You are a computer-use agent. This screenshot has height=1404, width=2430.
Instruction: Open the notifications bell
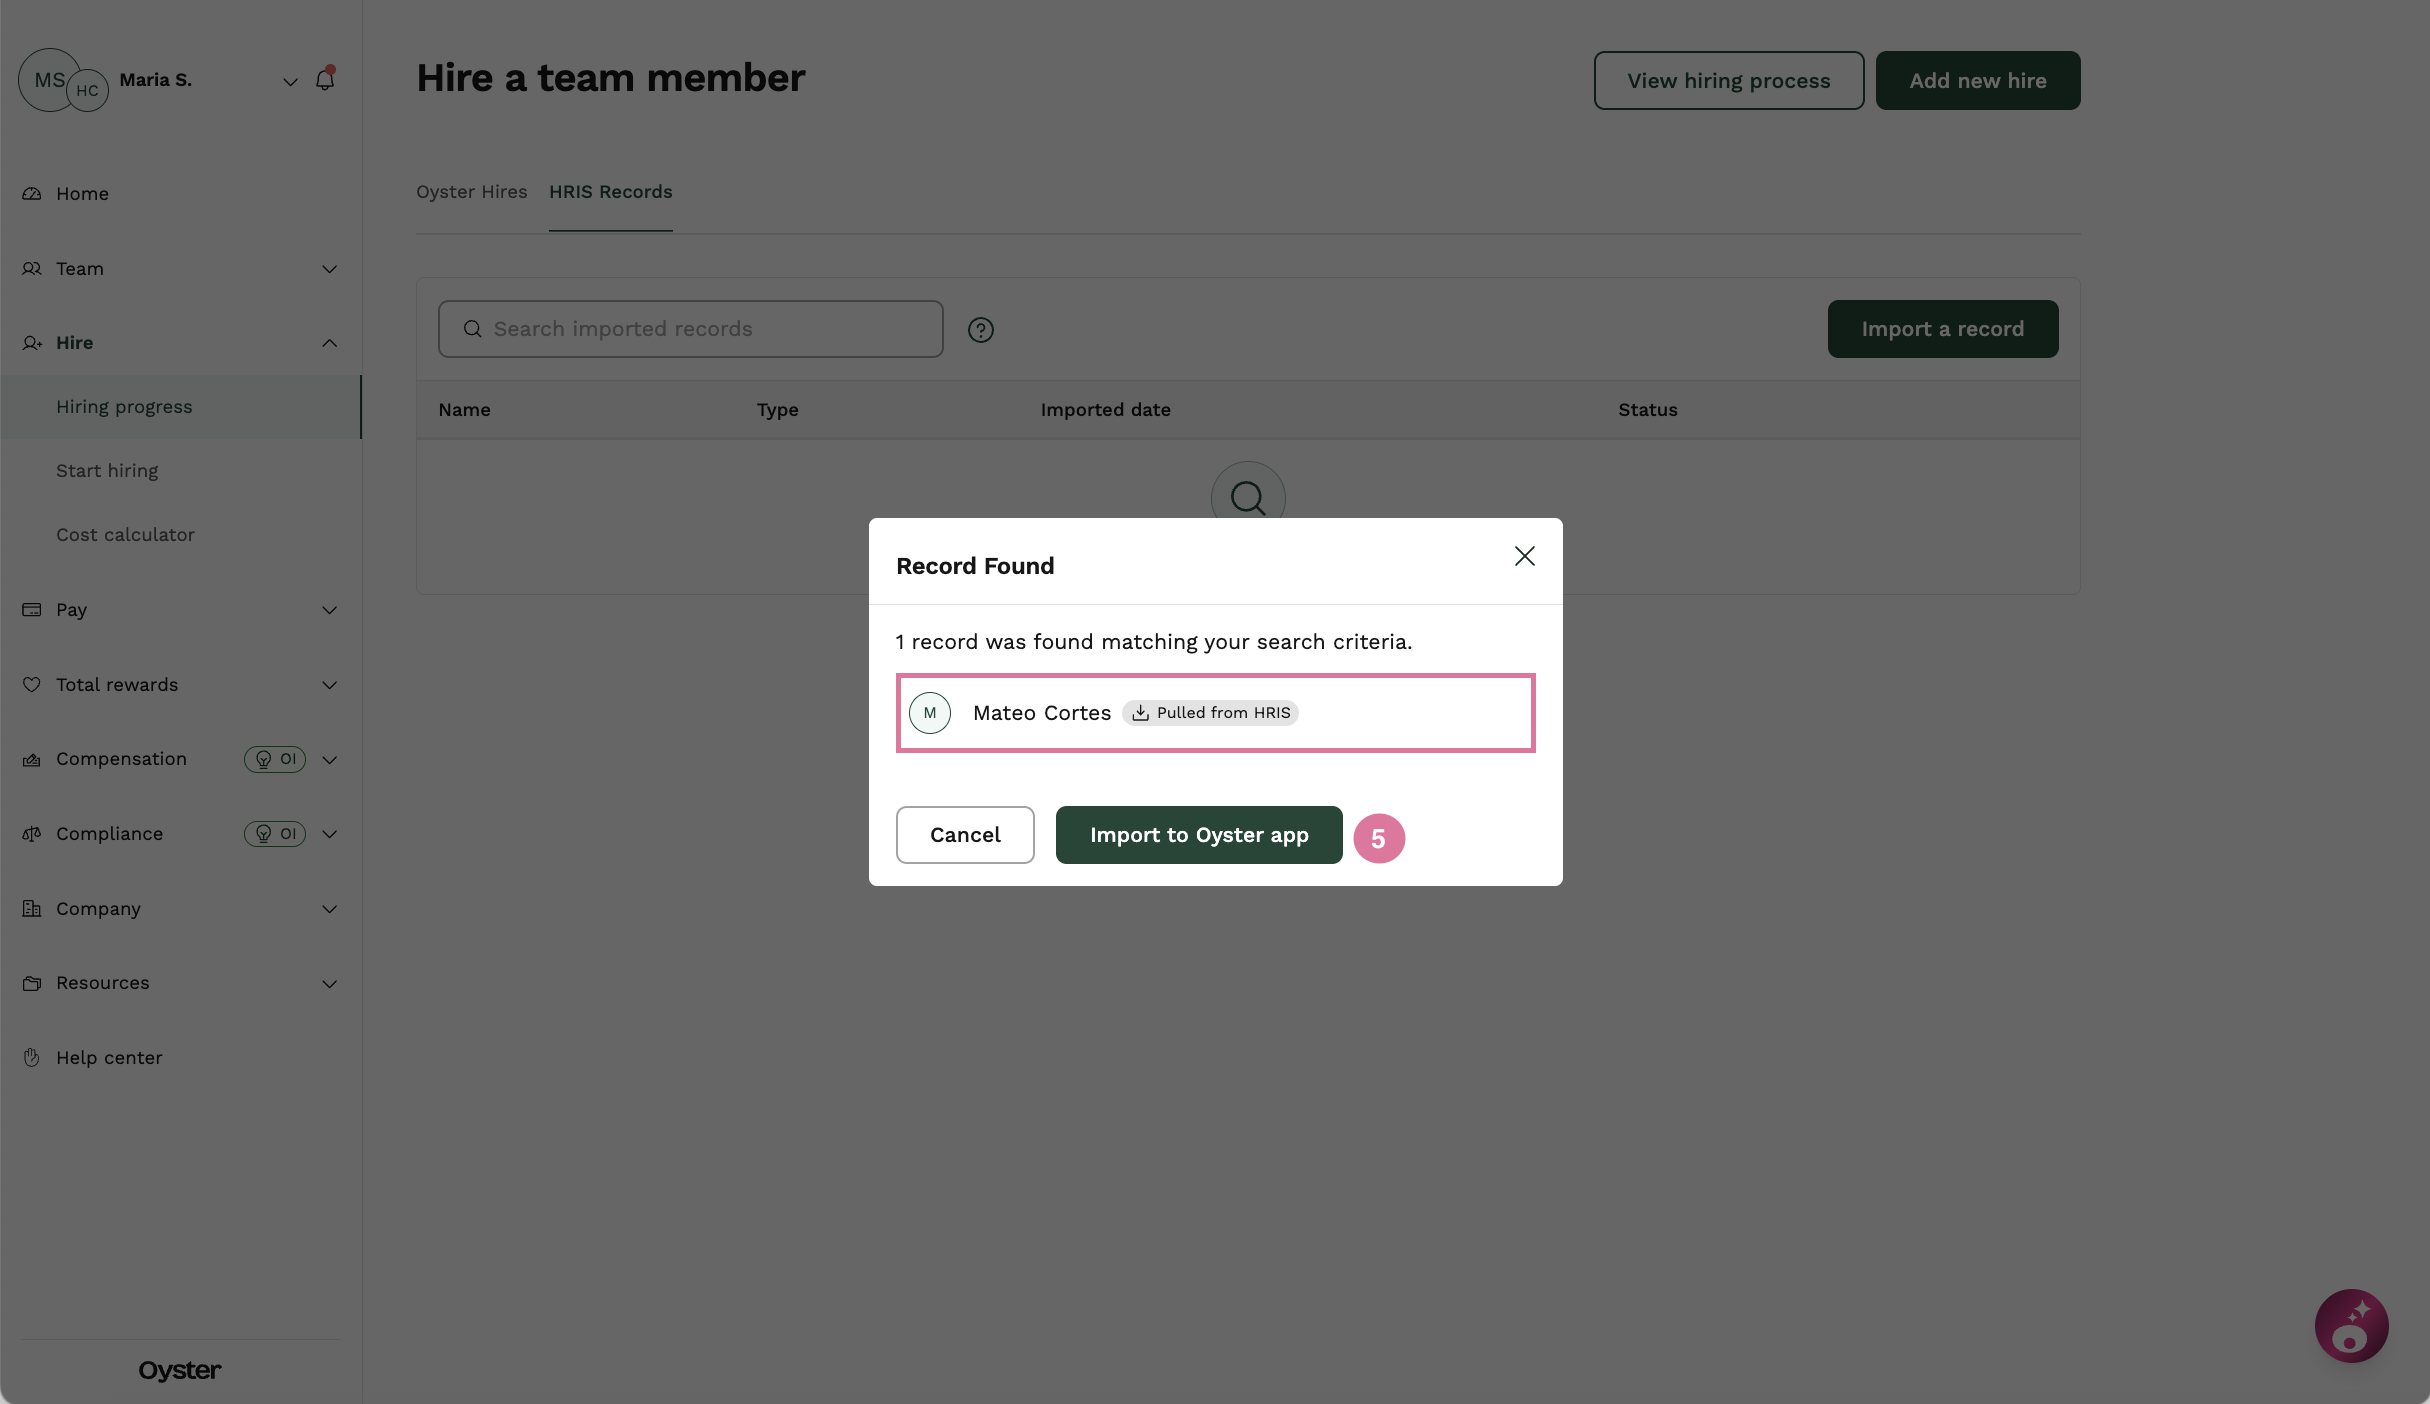tap(324, 79)
